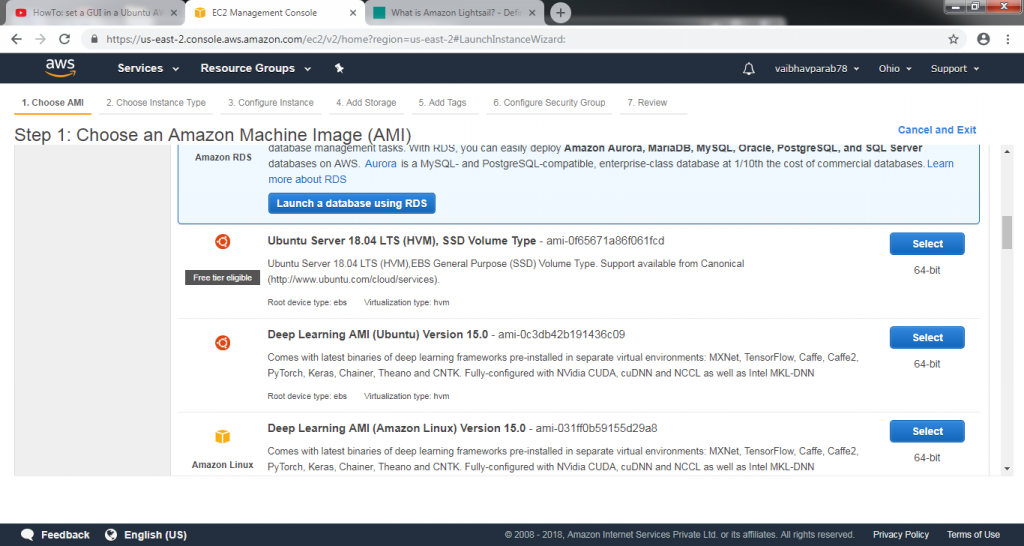Select Ubuntu Server 18.04 LTS AMI
1024x546 pixels.
coord(926,244)
